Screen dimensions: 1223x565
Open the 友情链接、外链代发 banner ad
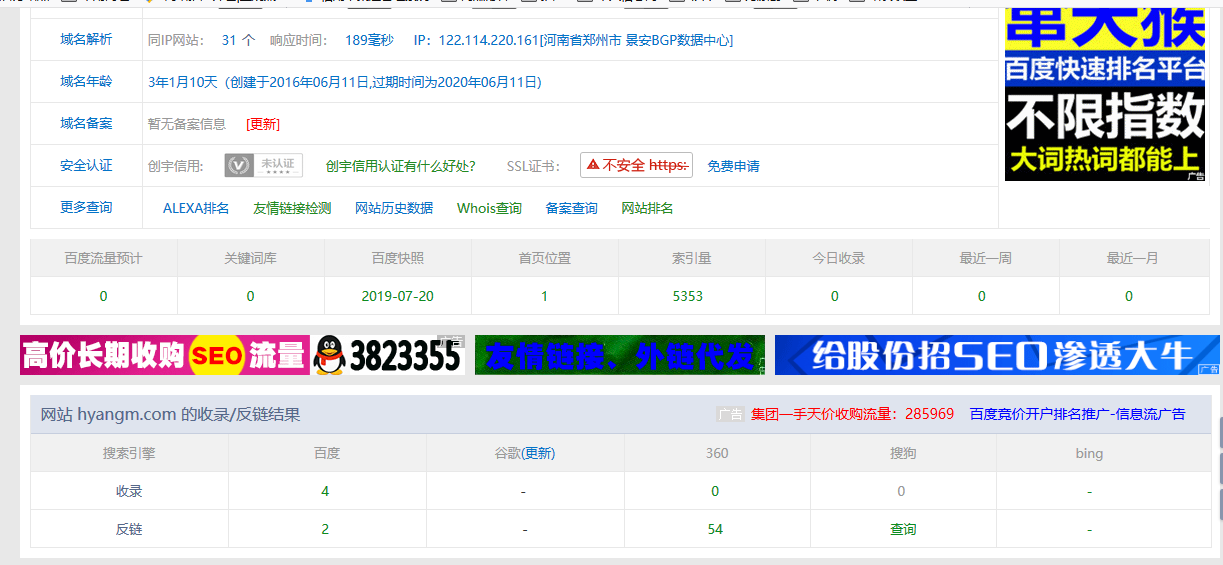click(620, 355)
